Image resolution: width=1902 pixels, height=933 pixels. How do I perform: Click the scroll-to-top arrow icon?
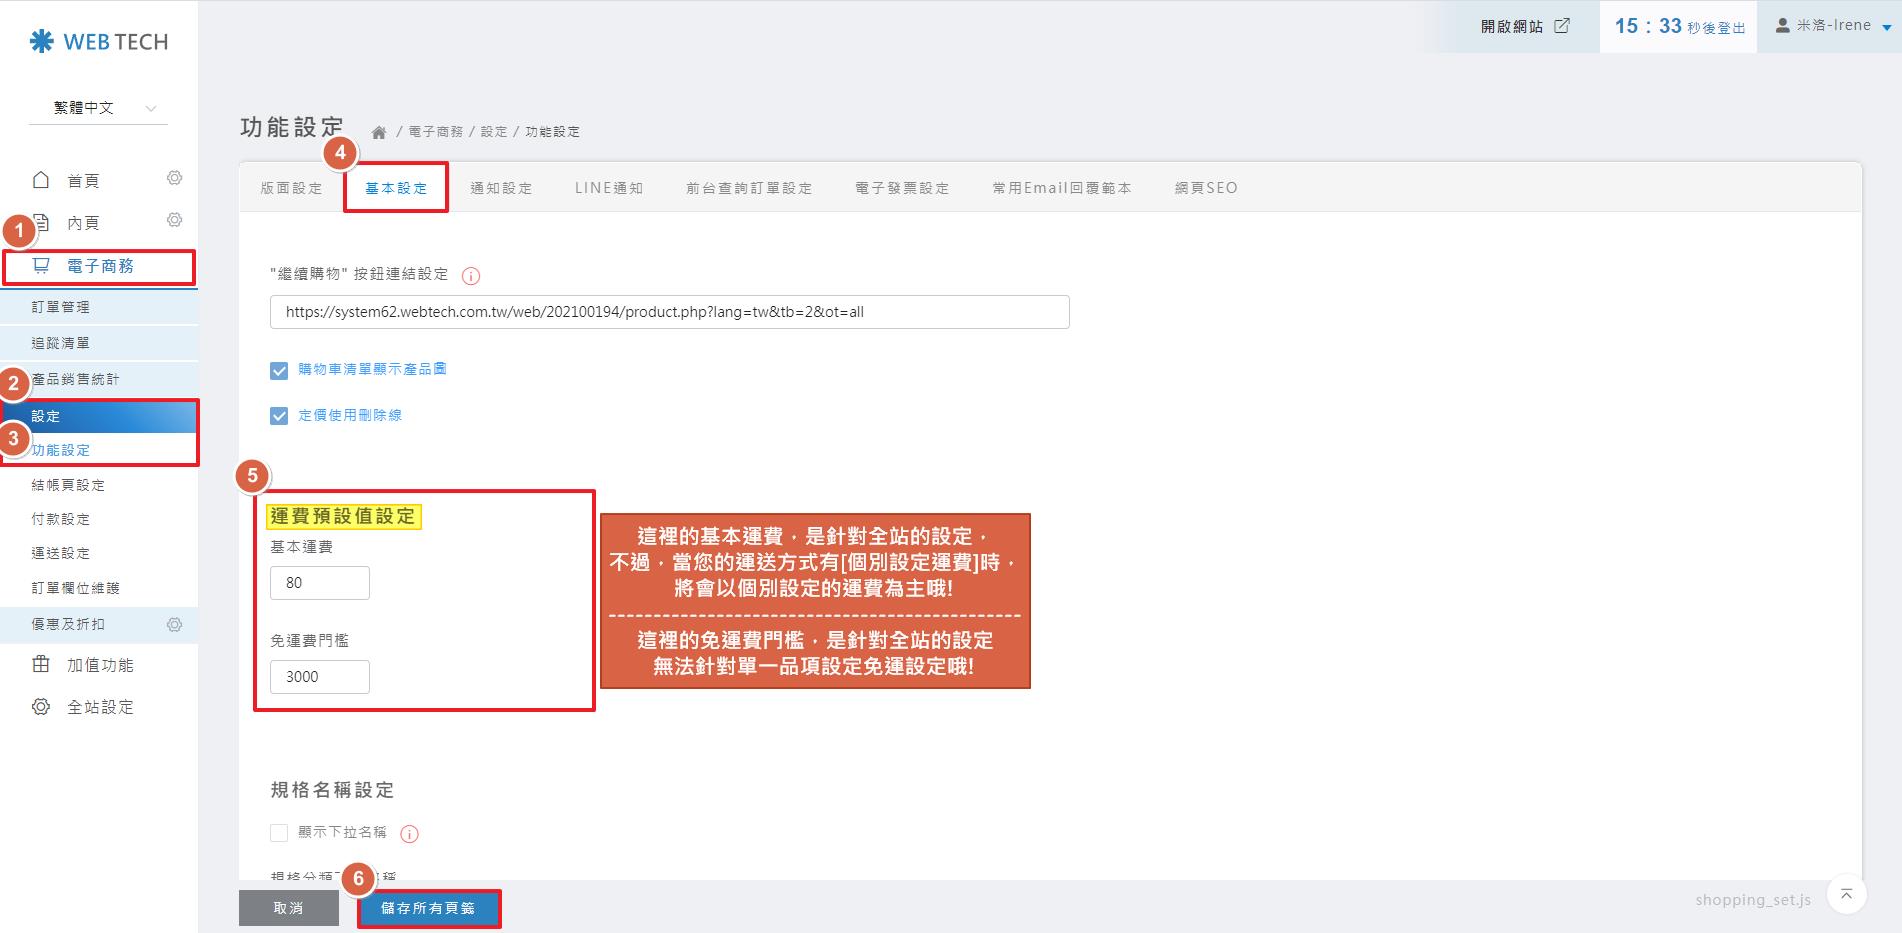click(1846, 895)
